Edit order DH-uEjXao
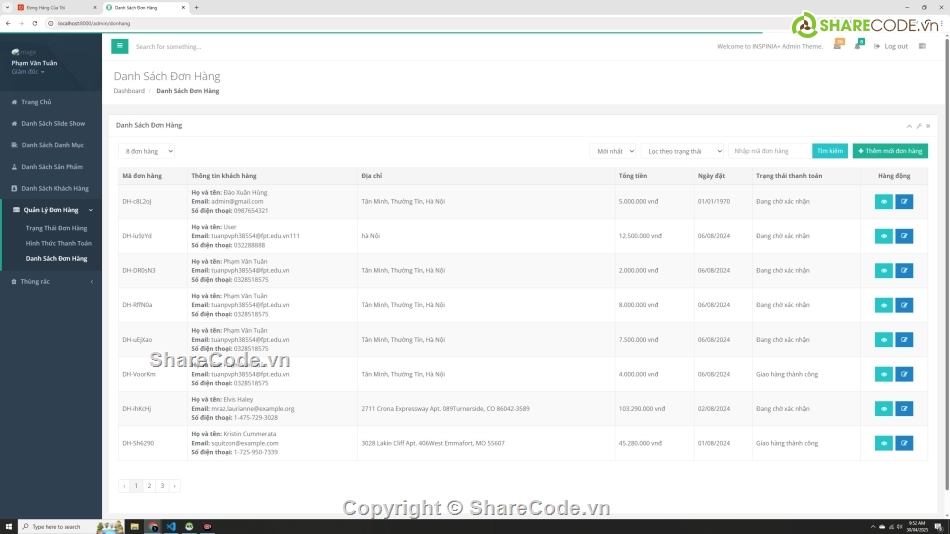 tap(904, 339)
